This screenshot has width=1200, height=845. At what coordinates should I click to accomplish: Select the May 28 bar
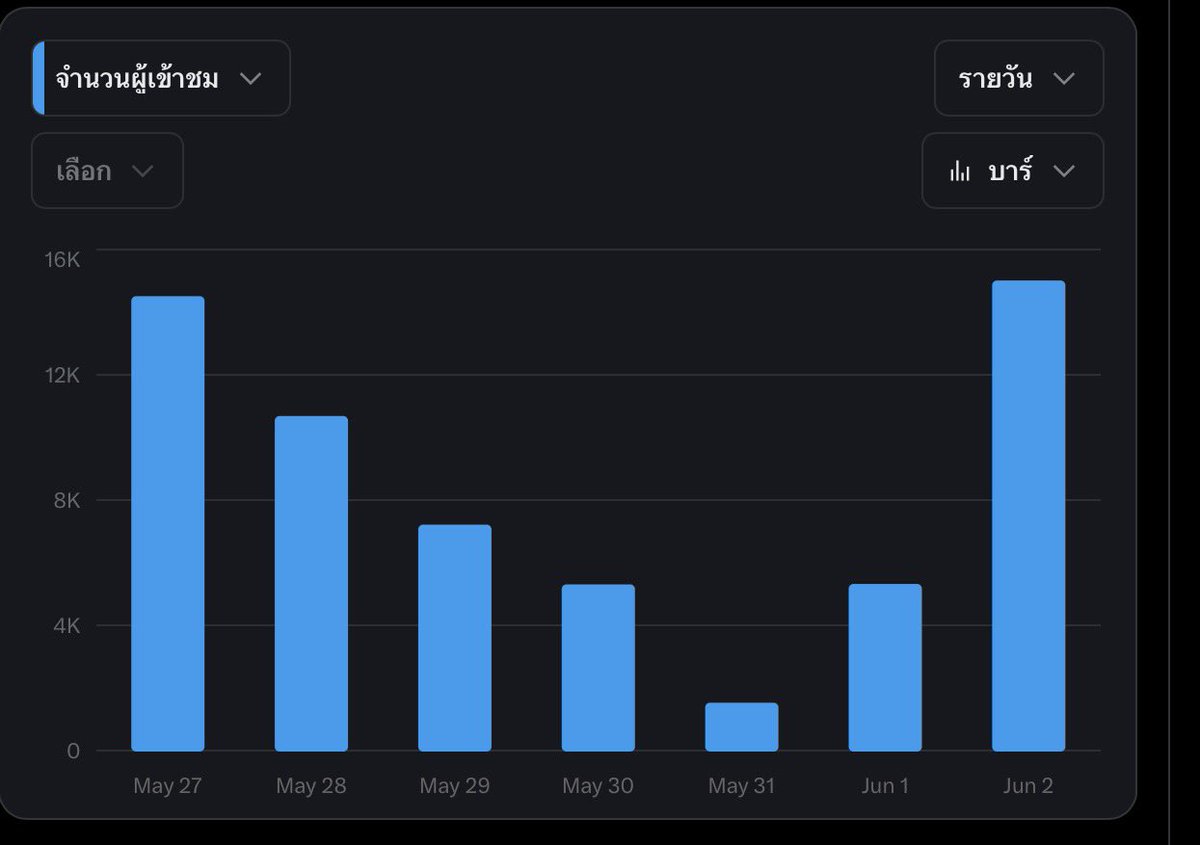point(311,583)
